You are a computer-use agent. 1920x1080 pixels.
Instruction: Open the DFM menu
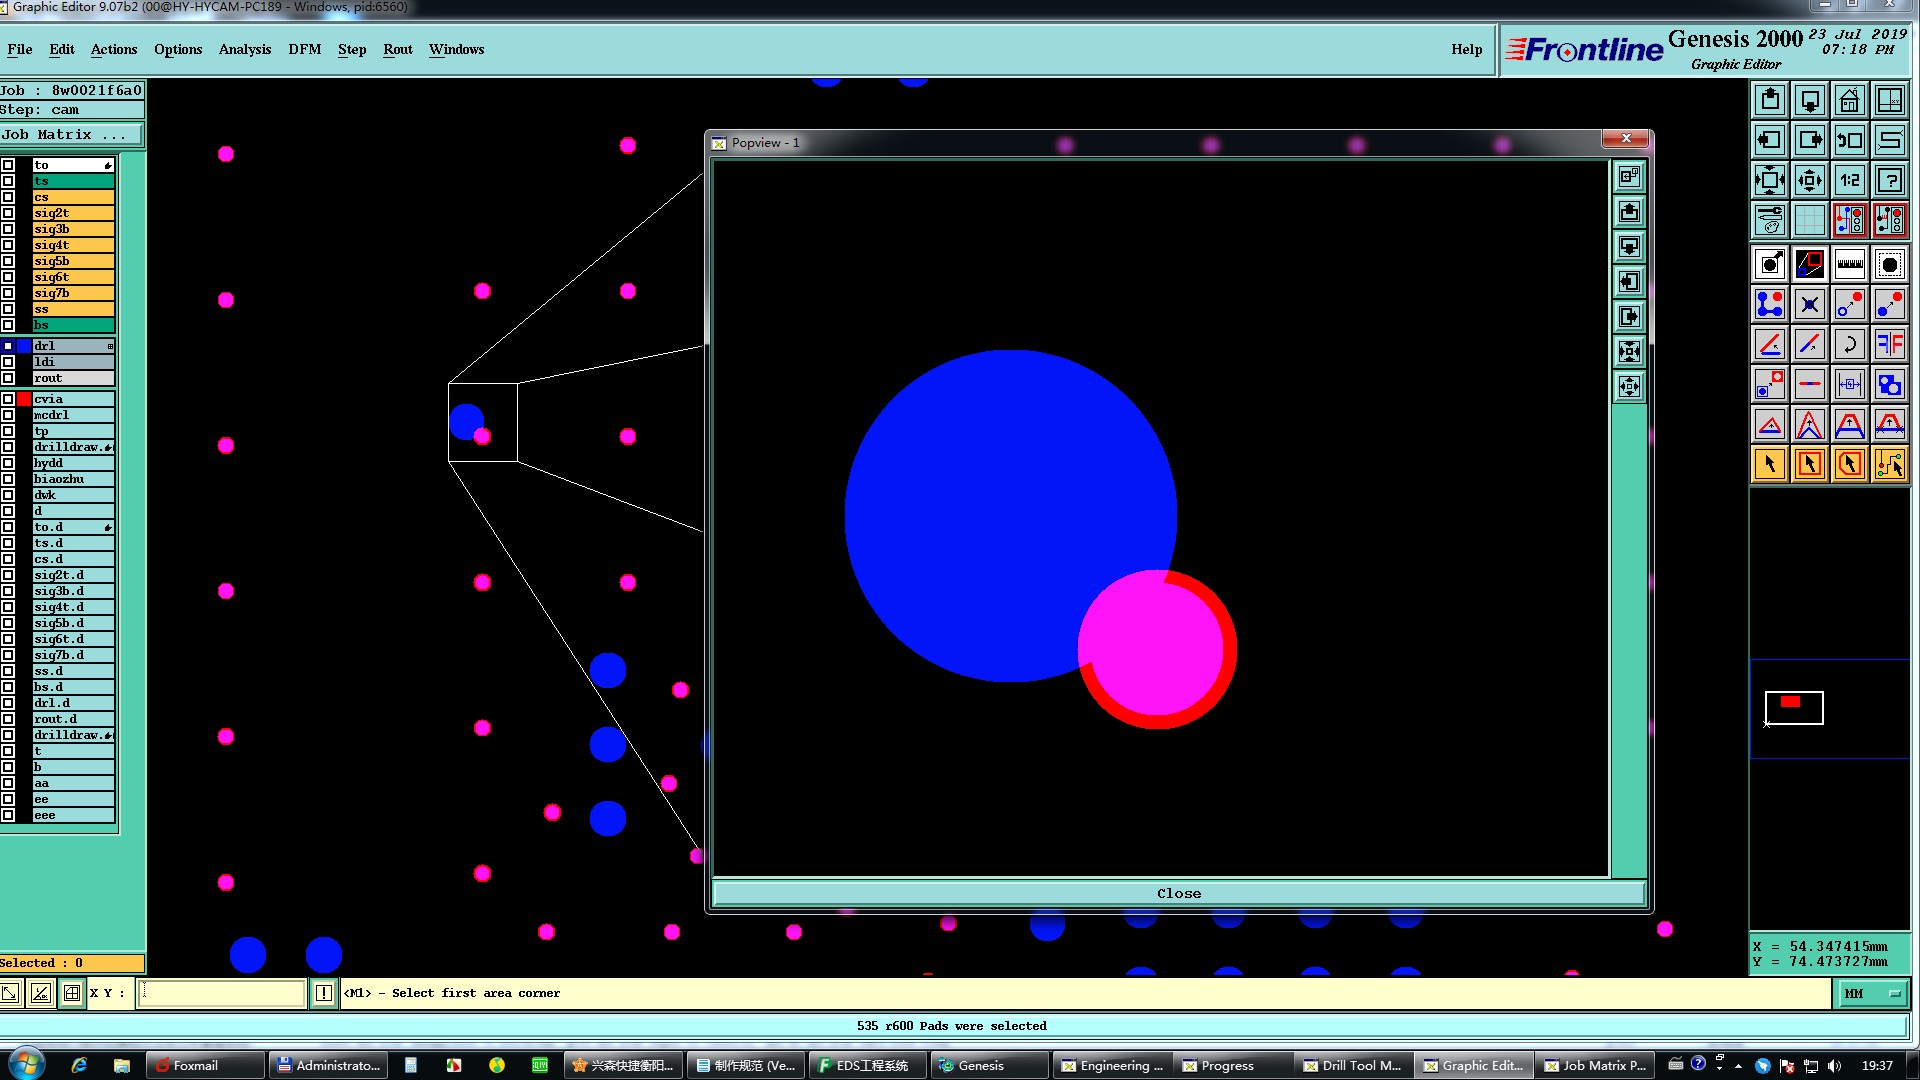click(x=304, y=49)
